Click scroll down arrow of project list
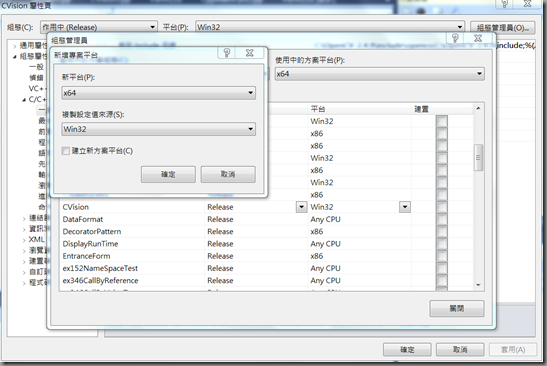Screen dimensions: 547x366 pos(478,285)
